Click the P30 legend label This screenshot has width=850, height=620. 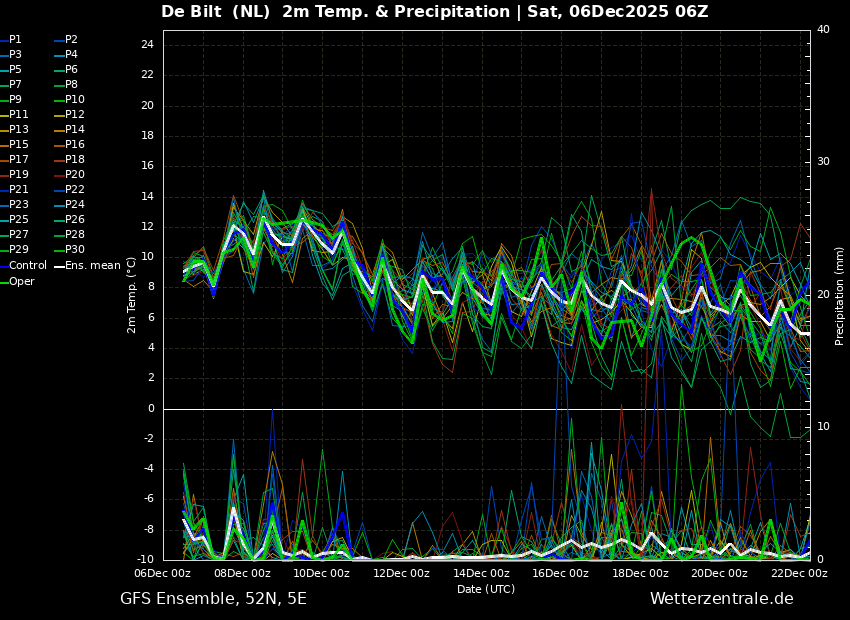point(75,250)
